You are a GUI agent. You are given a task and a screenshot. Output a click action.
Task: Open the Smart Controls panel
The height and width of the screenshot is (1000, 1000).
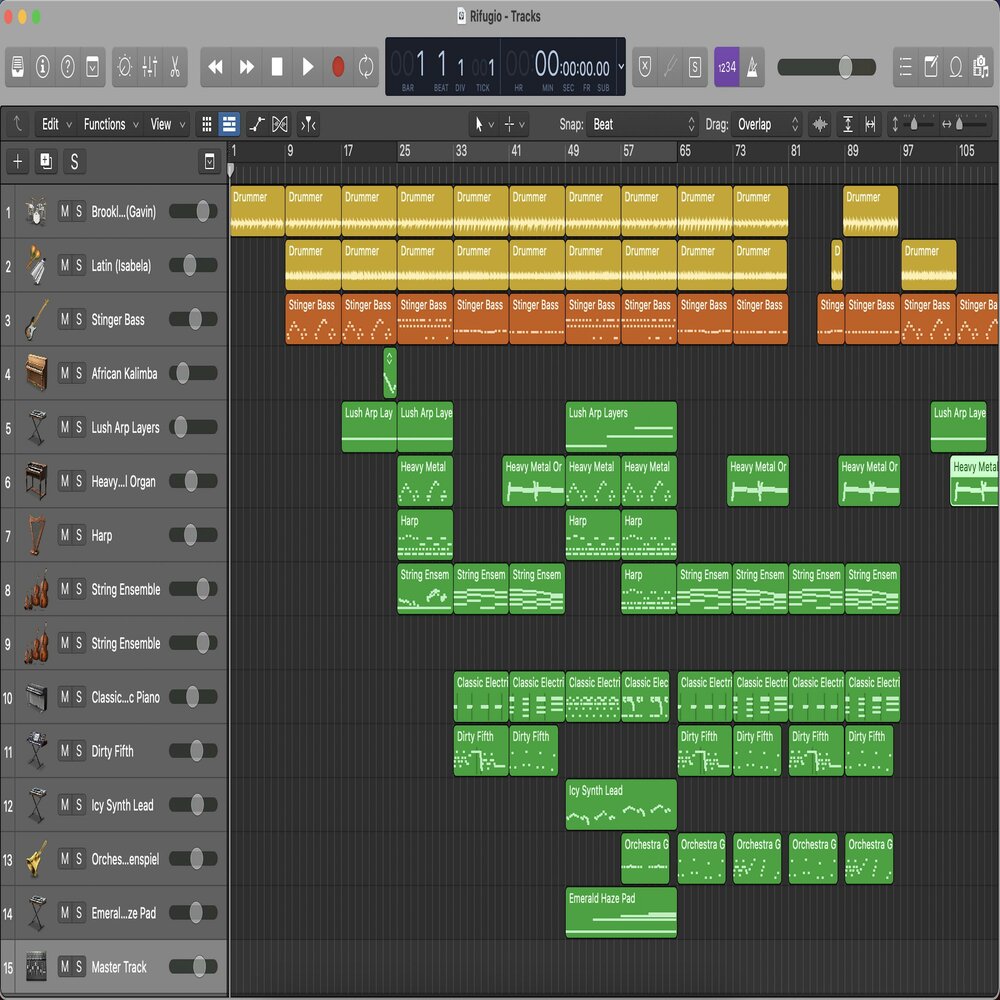(x=124, y=67)
